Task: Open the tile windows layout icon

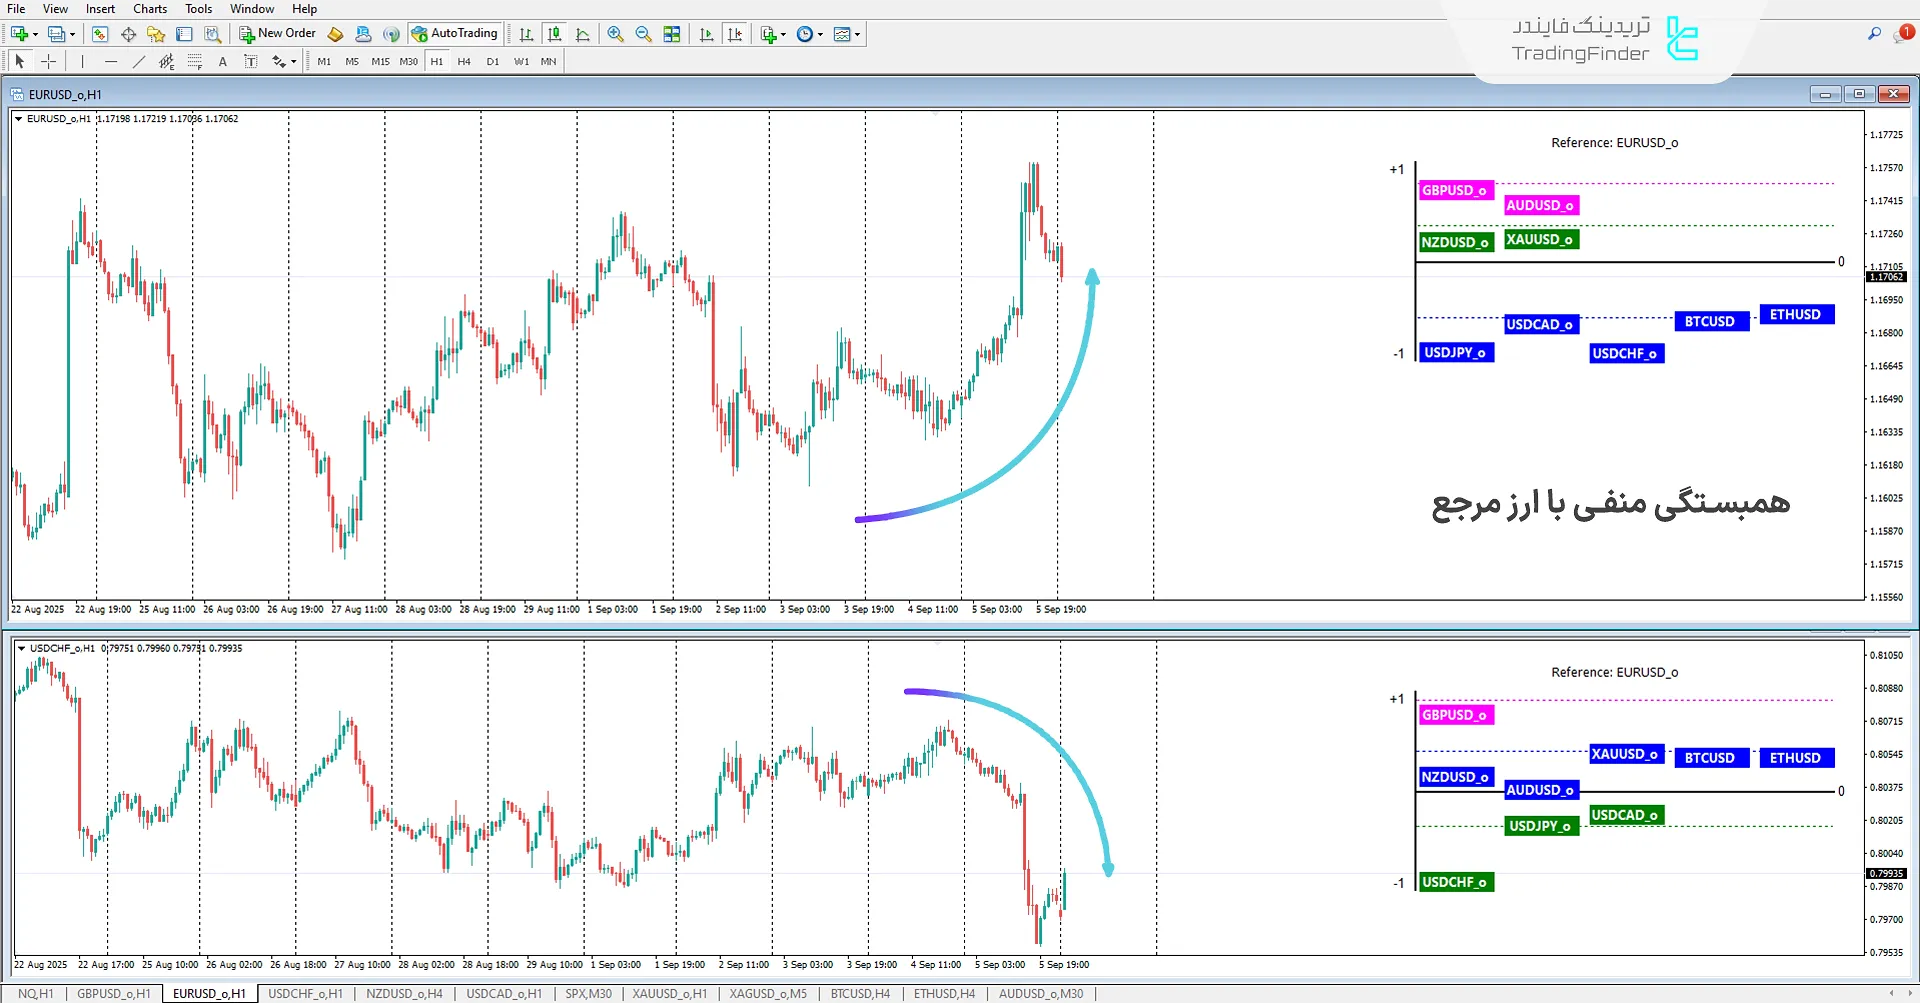Action: [x=672, y=34]
